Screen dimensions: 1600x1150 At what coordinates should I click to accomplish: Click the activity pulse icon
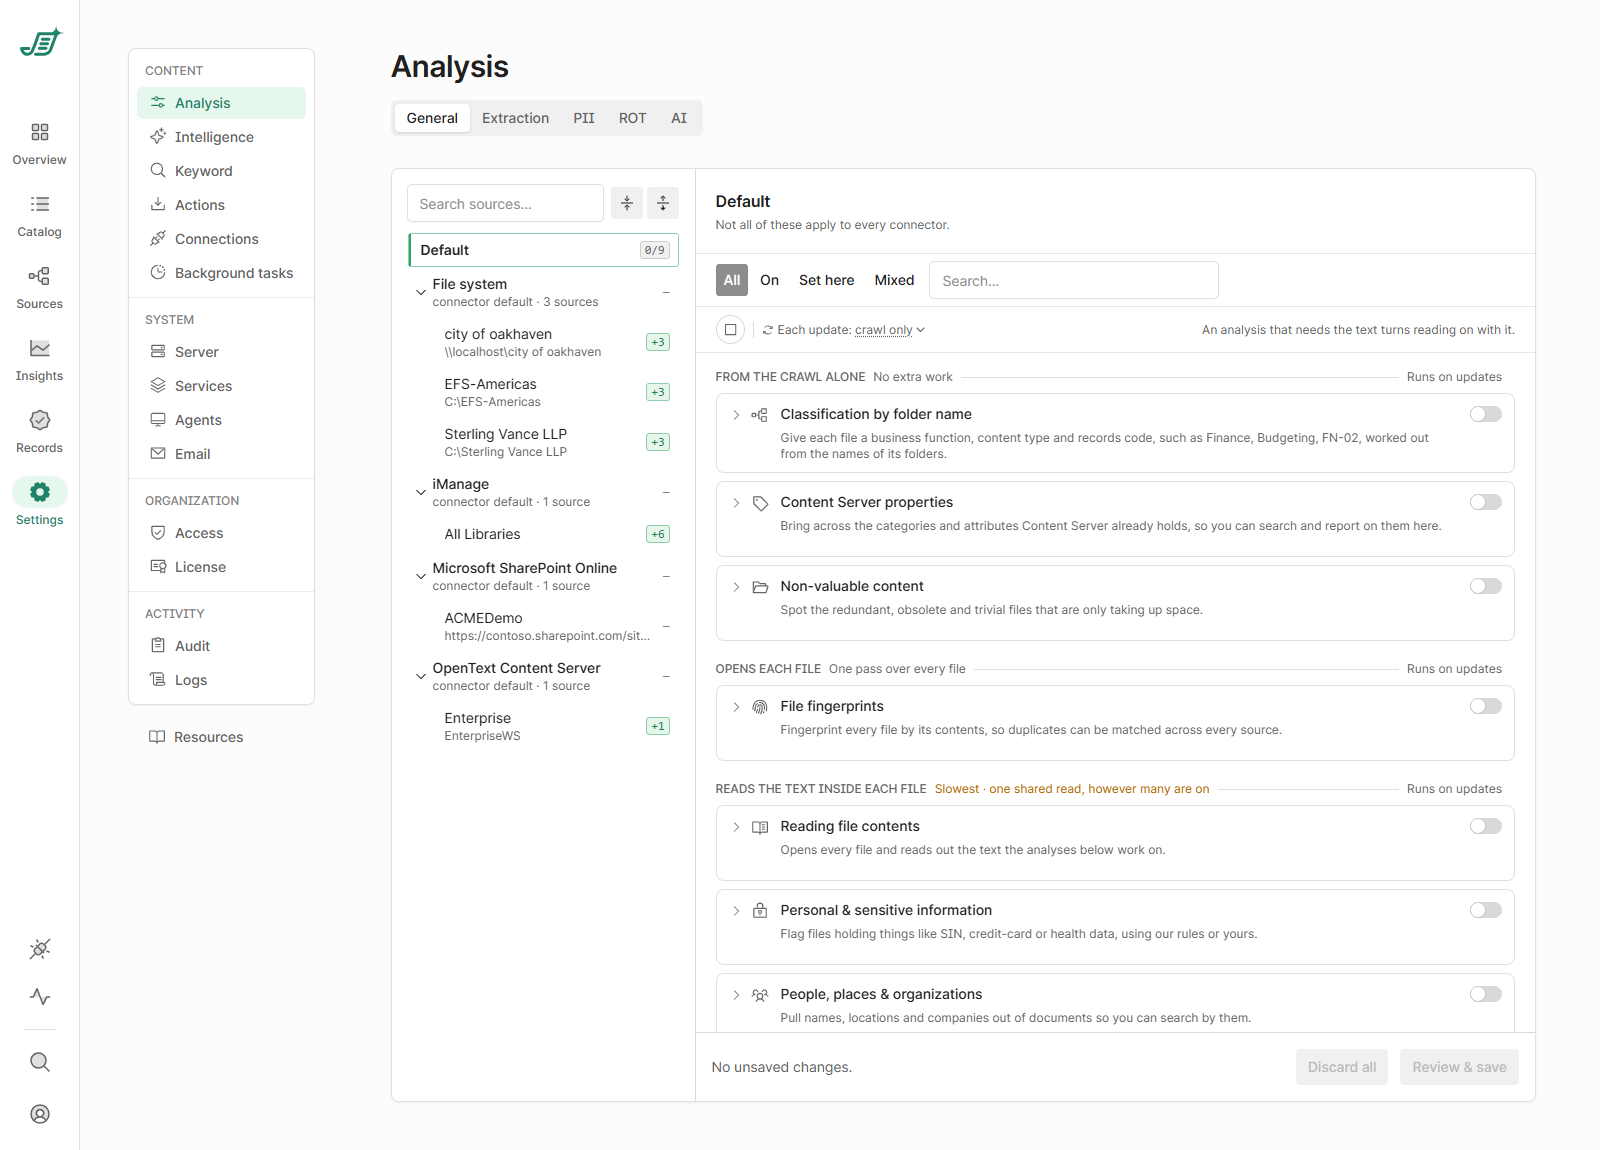pos(39,997)
